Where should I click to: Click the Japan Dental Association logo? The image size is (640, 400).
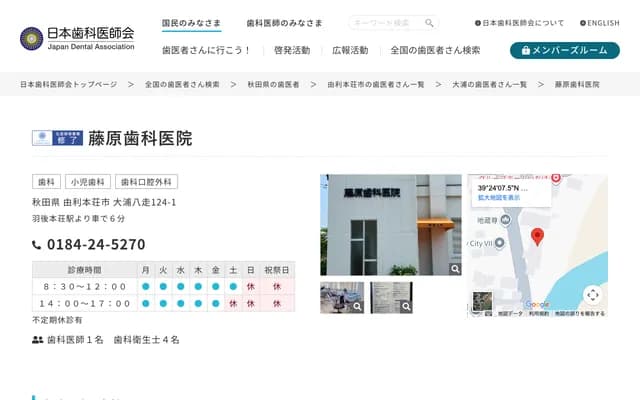[77, 39]
